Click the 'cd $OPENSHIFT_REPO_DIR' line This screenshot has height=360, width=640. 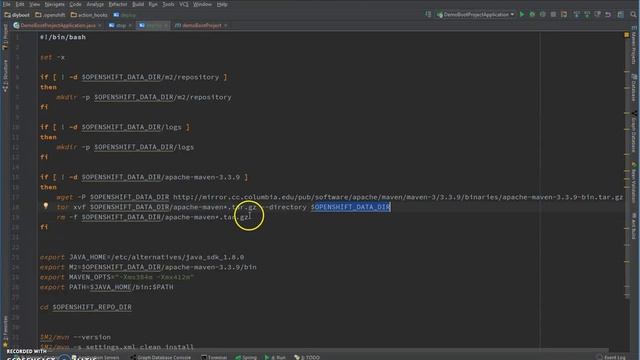86,307
